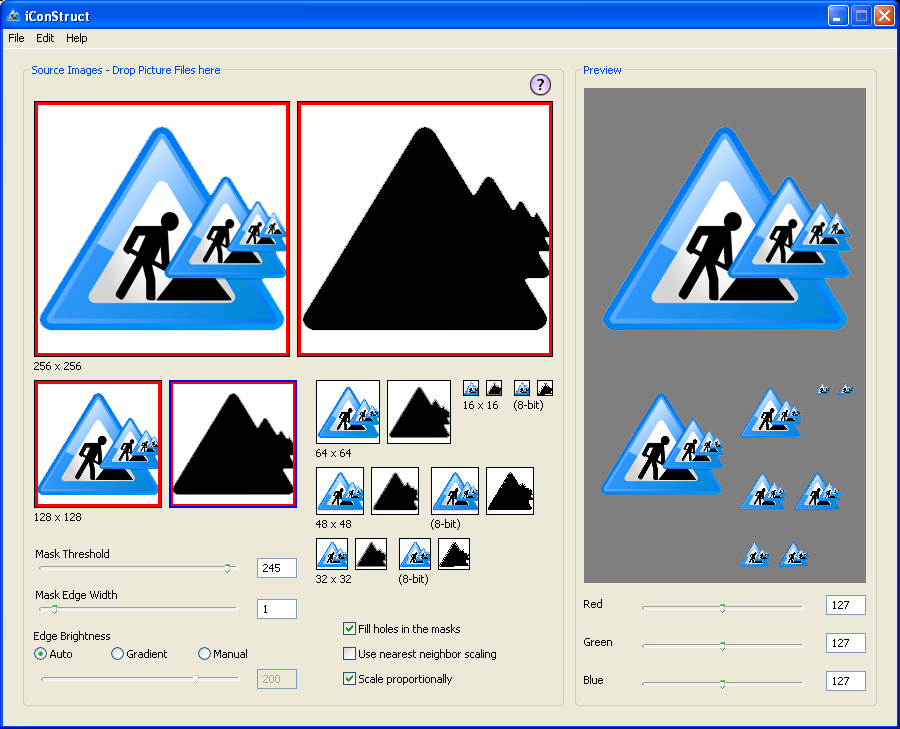Click the 32 x 32 8-bit mask icon
Screen dimensions: 900x729
click(454, 554)
